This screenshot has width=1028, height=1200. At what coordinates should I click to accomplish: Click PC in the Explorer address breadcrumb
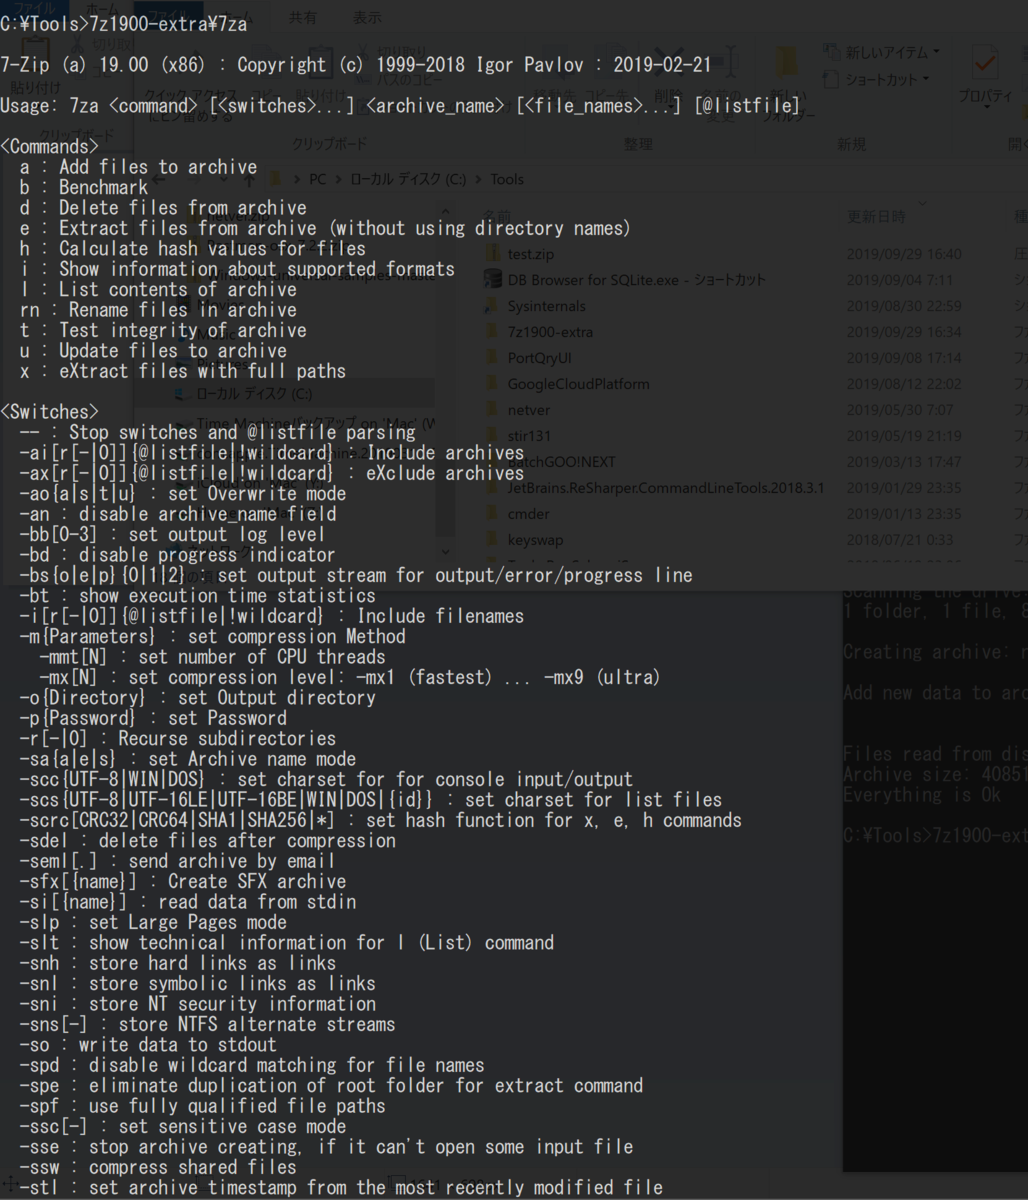318,179
